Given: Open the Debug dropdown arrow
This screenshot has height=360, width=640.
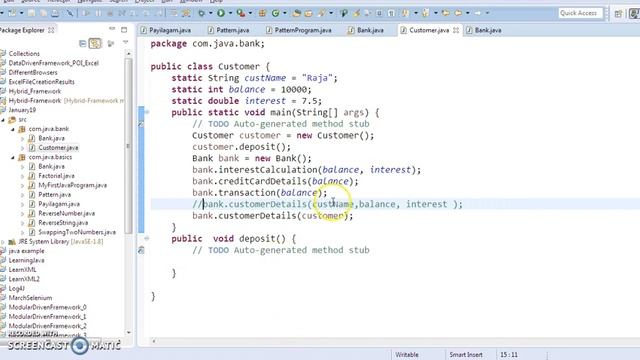Looking at the screenshot, I should pos(211,13).
